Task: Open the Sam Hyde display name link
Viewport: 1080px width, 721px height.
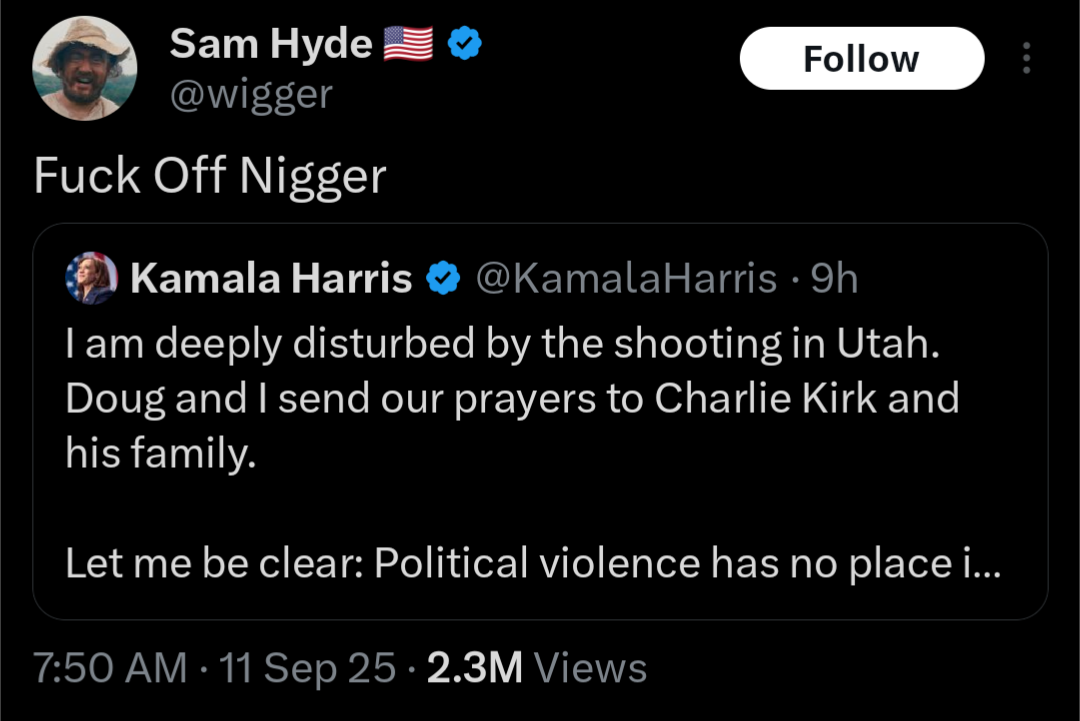Action: (271, 43)
